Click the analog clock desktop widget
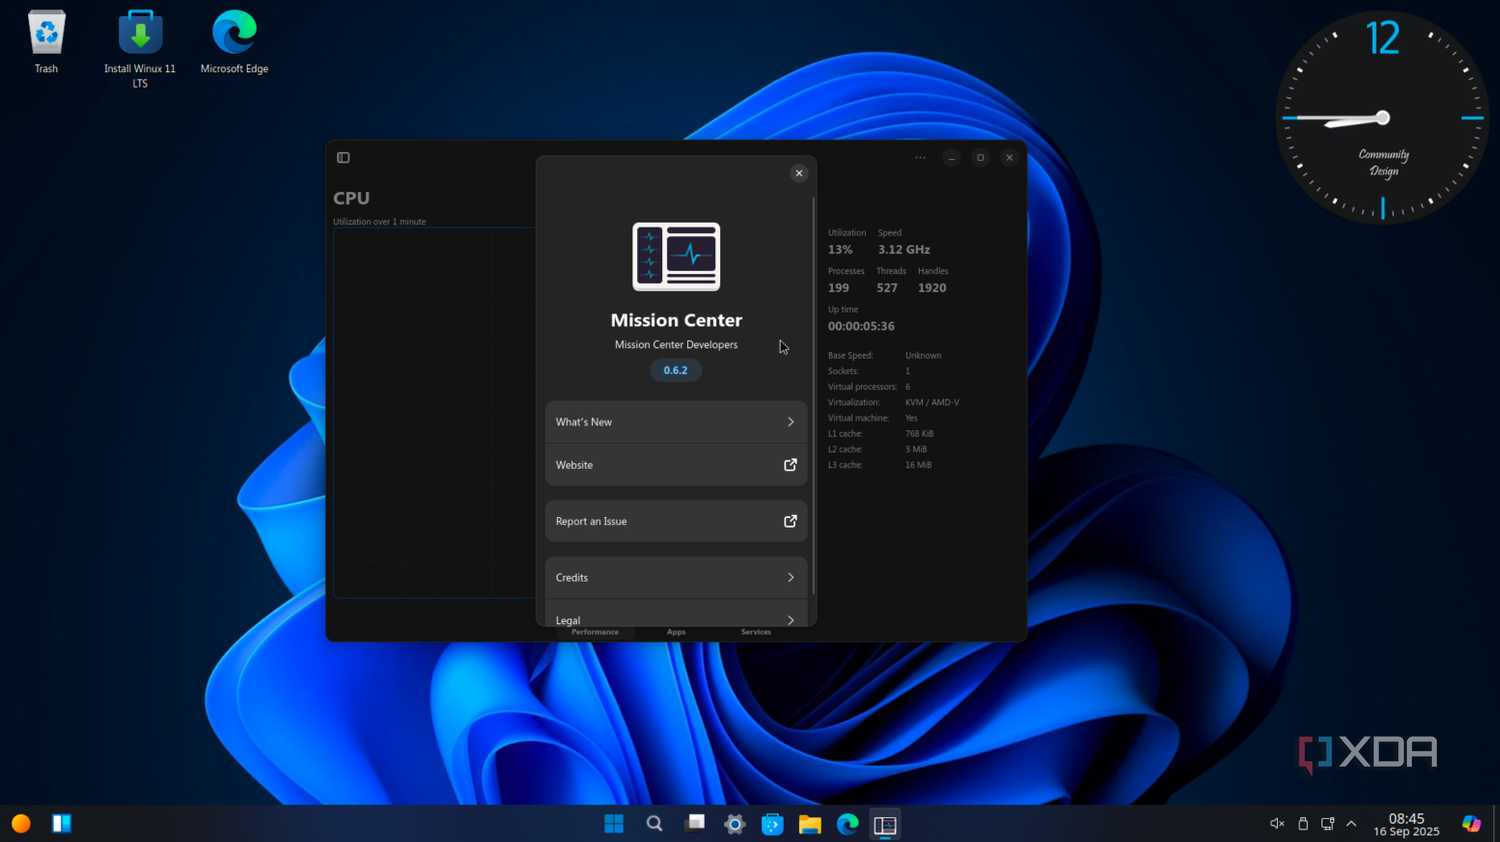The width and height of the screenshot is (1500, 842). point(1382,117)
